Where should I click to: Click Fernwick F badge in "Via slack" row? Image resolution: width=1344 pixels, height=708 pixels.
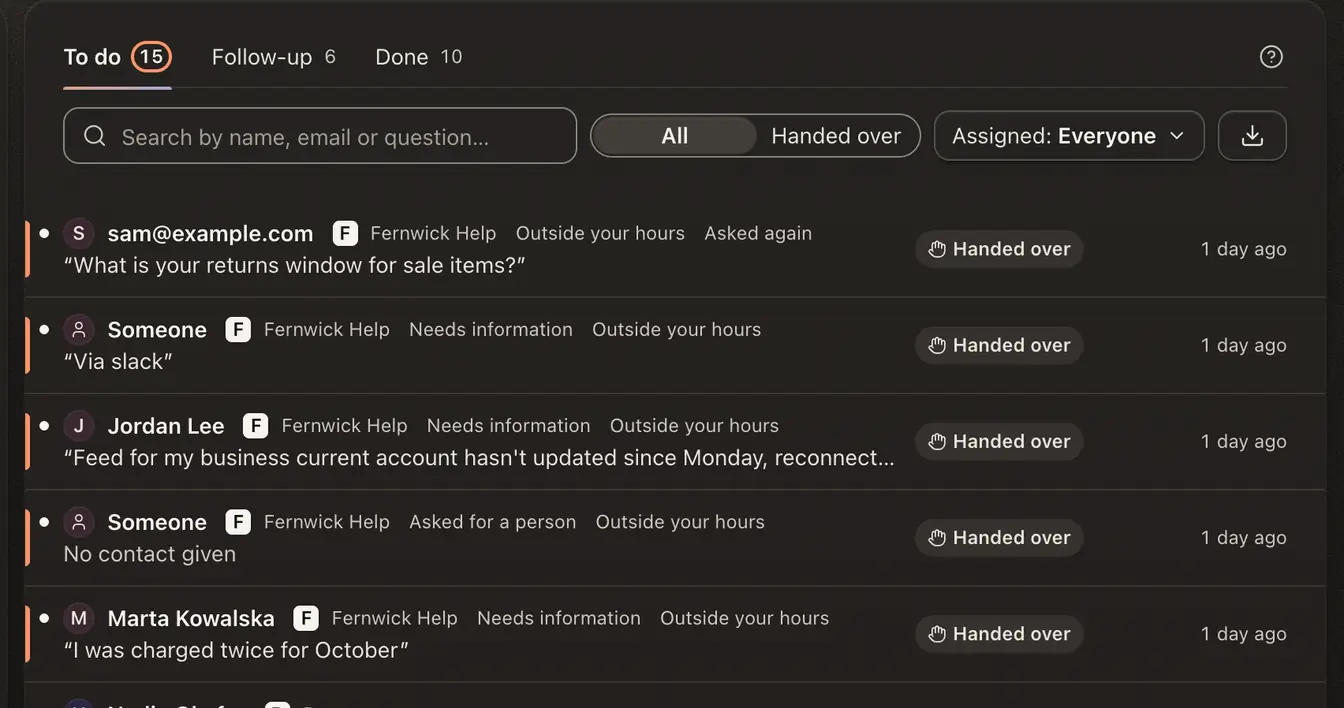click(238, 329)
